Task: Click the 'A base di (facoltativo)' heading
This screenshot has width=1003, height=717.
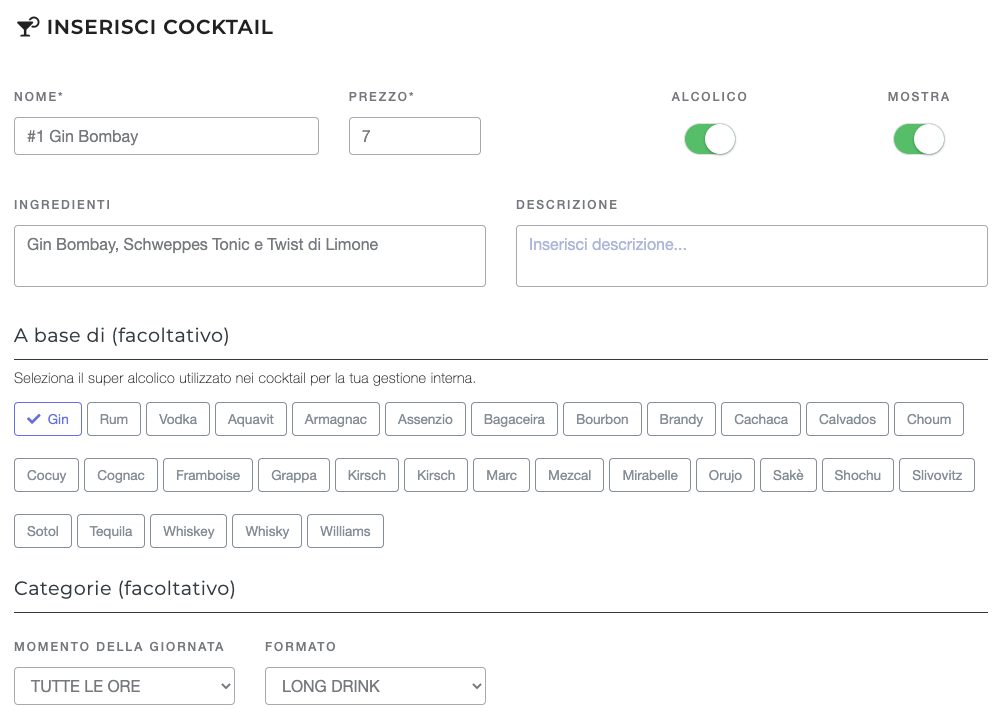Action: click(122, 335)
